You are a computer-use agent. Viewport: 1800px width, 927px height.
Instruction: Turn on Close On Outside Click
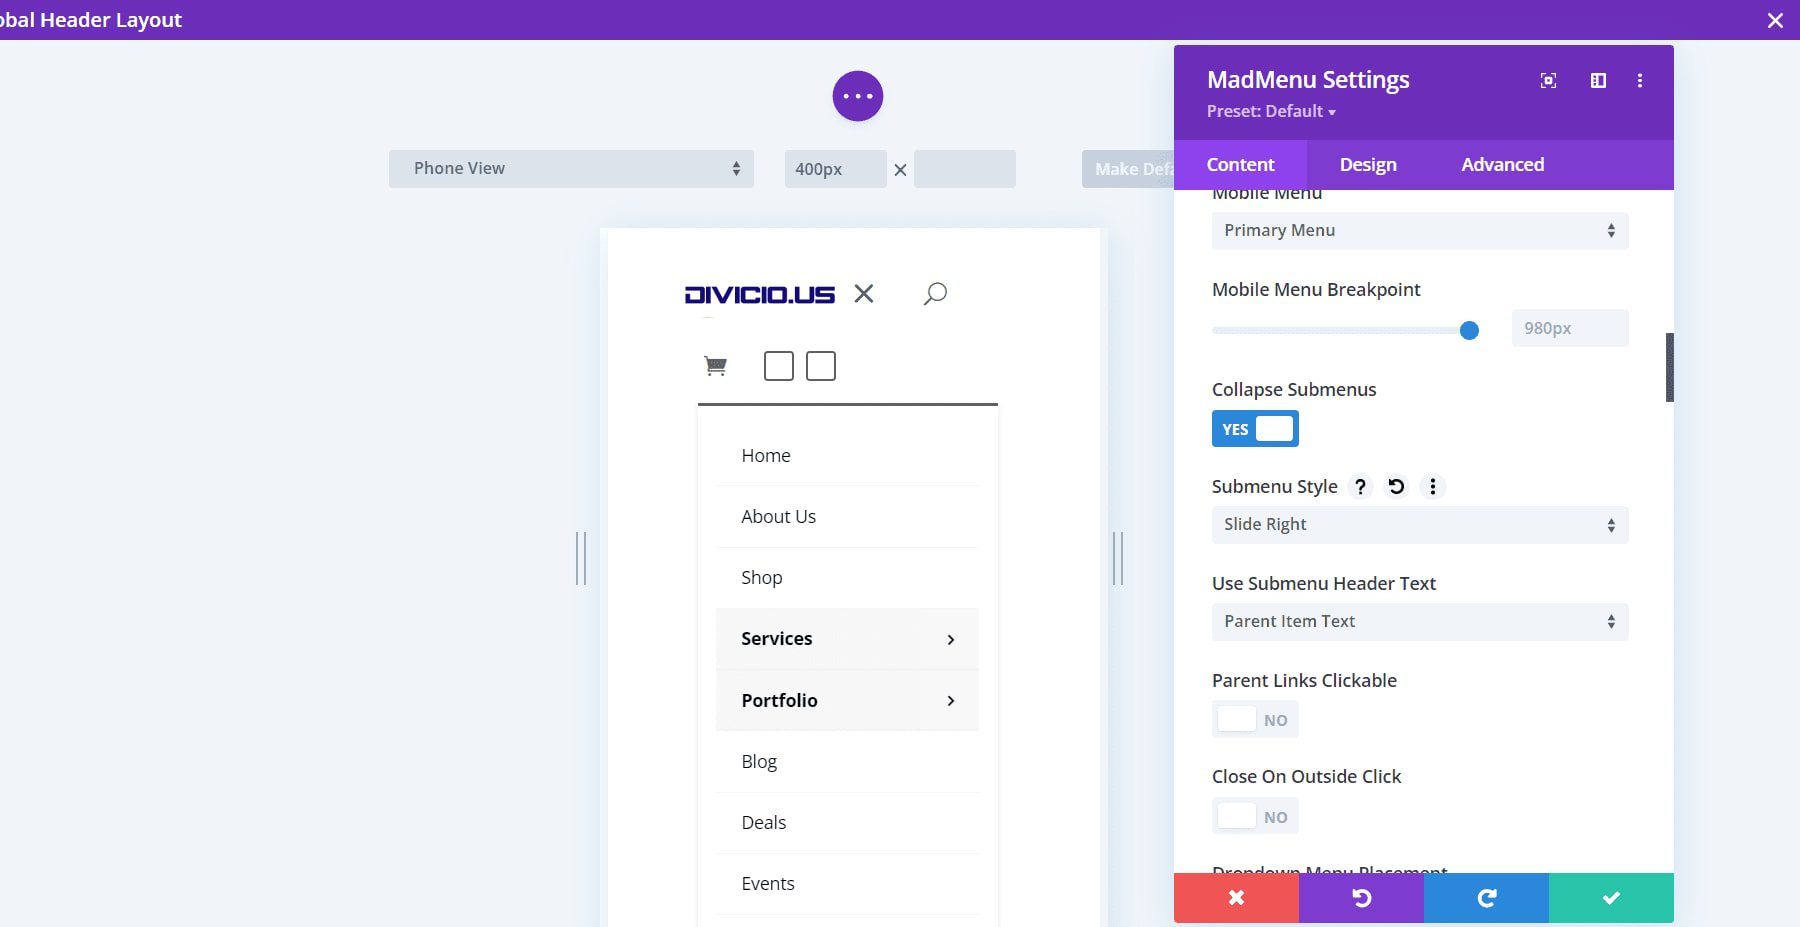[x=1255, y=817]
